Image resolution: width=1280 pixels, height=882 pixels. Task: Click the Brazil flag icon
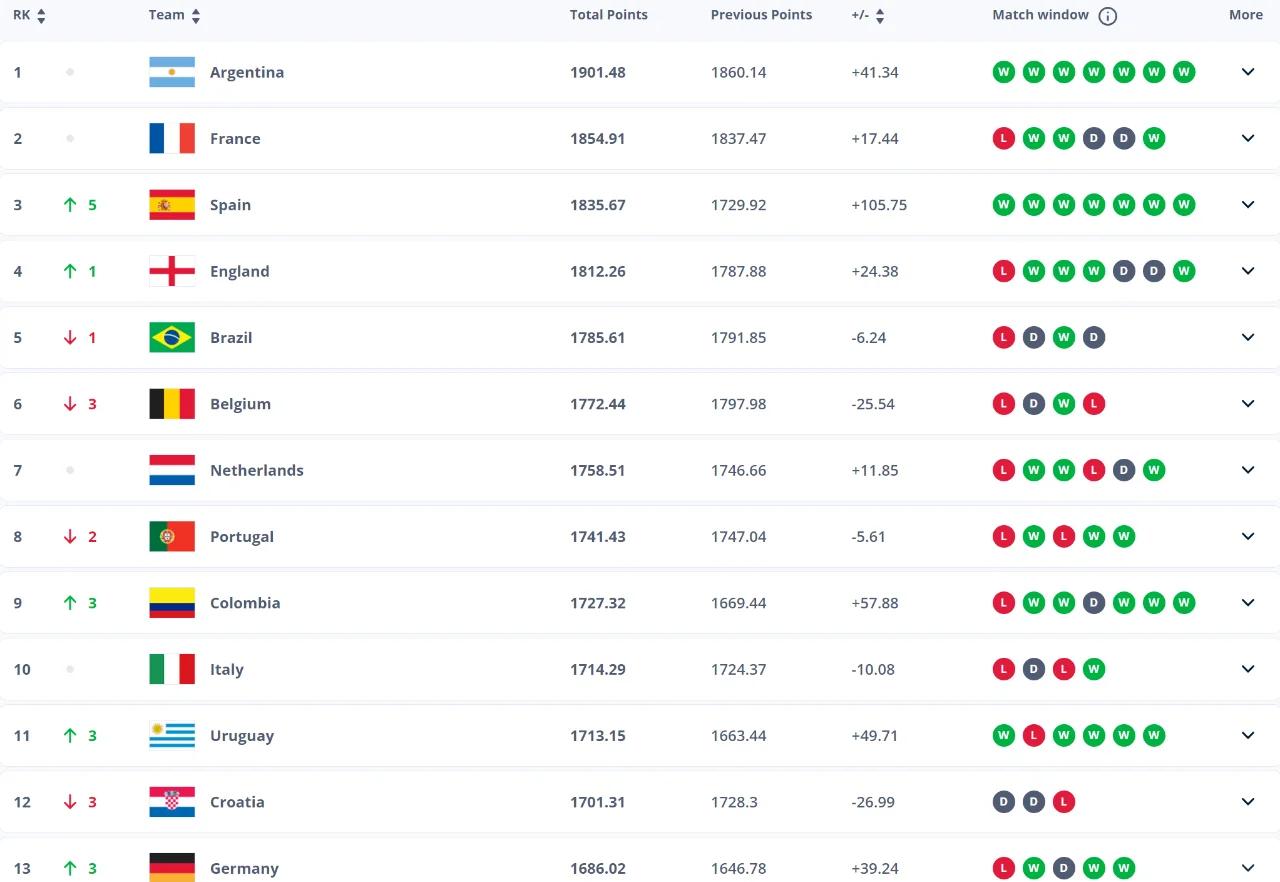[172, 338]
